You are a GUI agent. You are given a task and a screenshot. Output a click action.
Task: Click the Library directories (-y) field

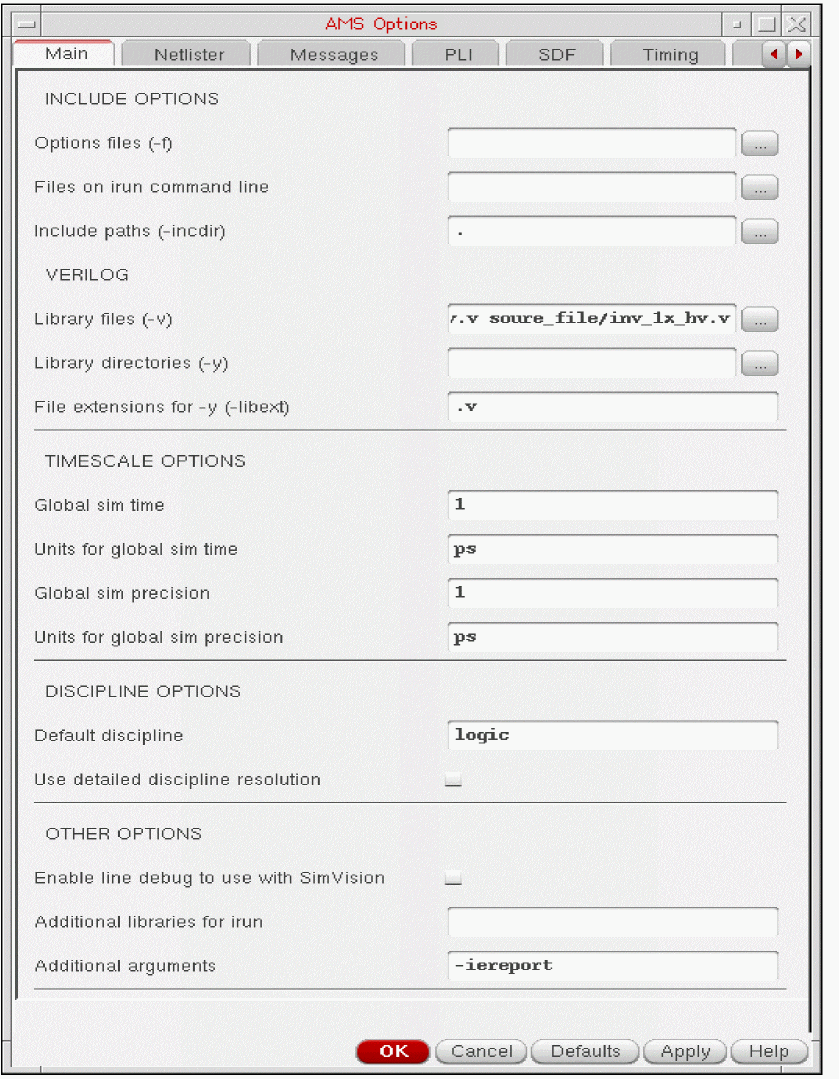[592, 363]
